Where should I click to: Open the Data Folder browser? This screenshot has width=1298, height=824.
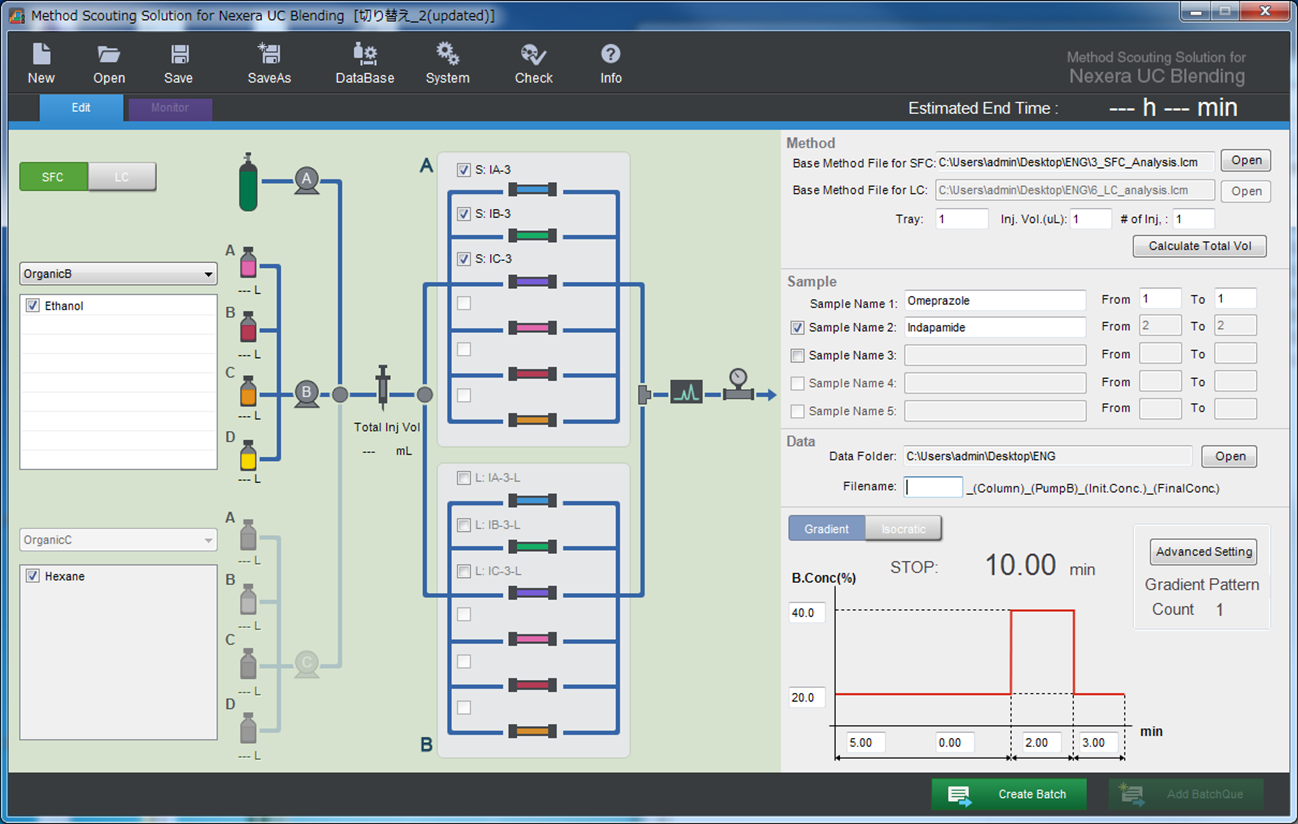(1230, 456)
